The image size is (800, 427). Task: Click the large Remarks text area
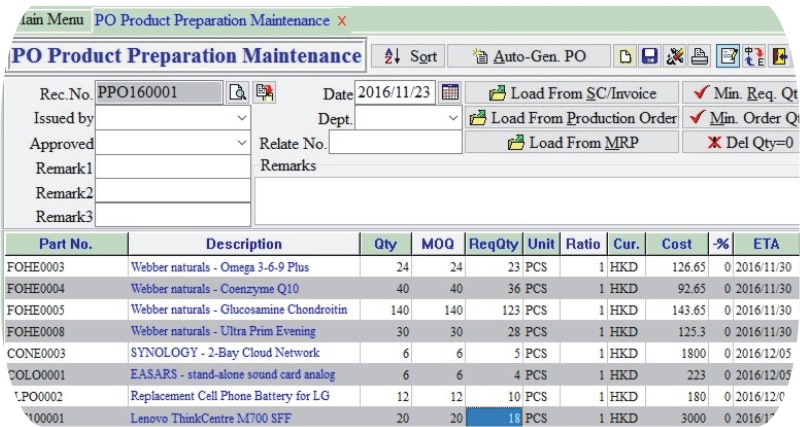(x=527, y=201)
